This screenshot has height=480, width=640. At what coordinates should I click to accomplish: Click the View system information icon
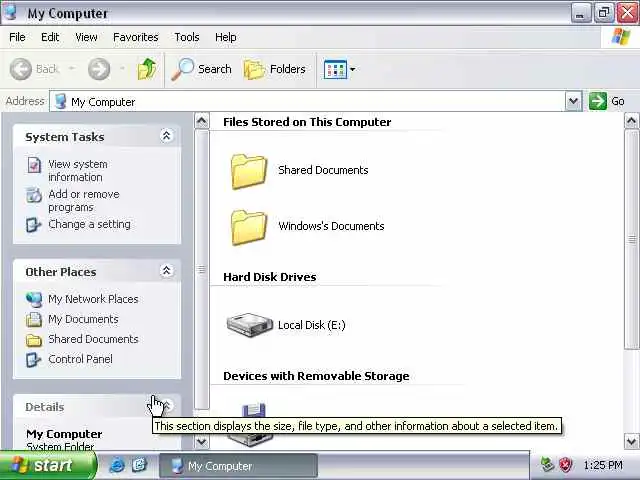pos(34,165)
